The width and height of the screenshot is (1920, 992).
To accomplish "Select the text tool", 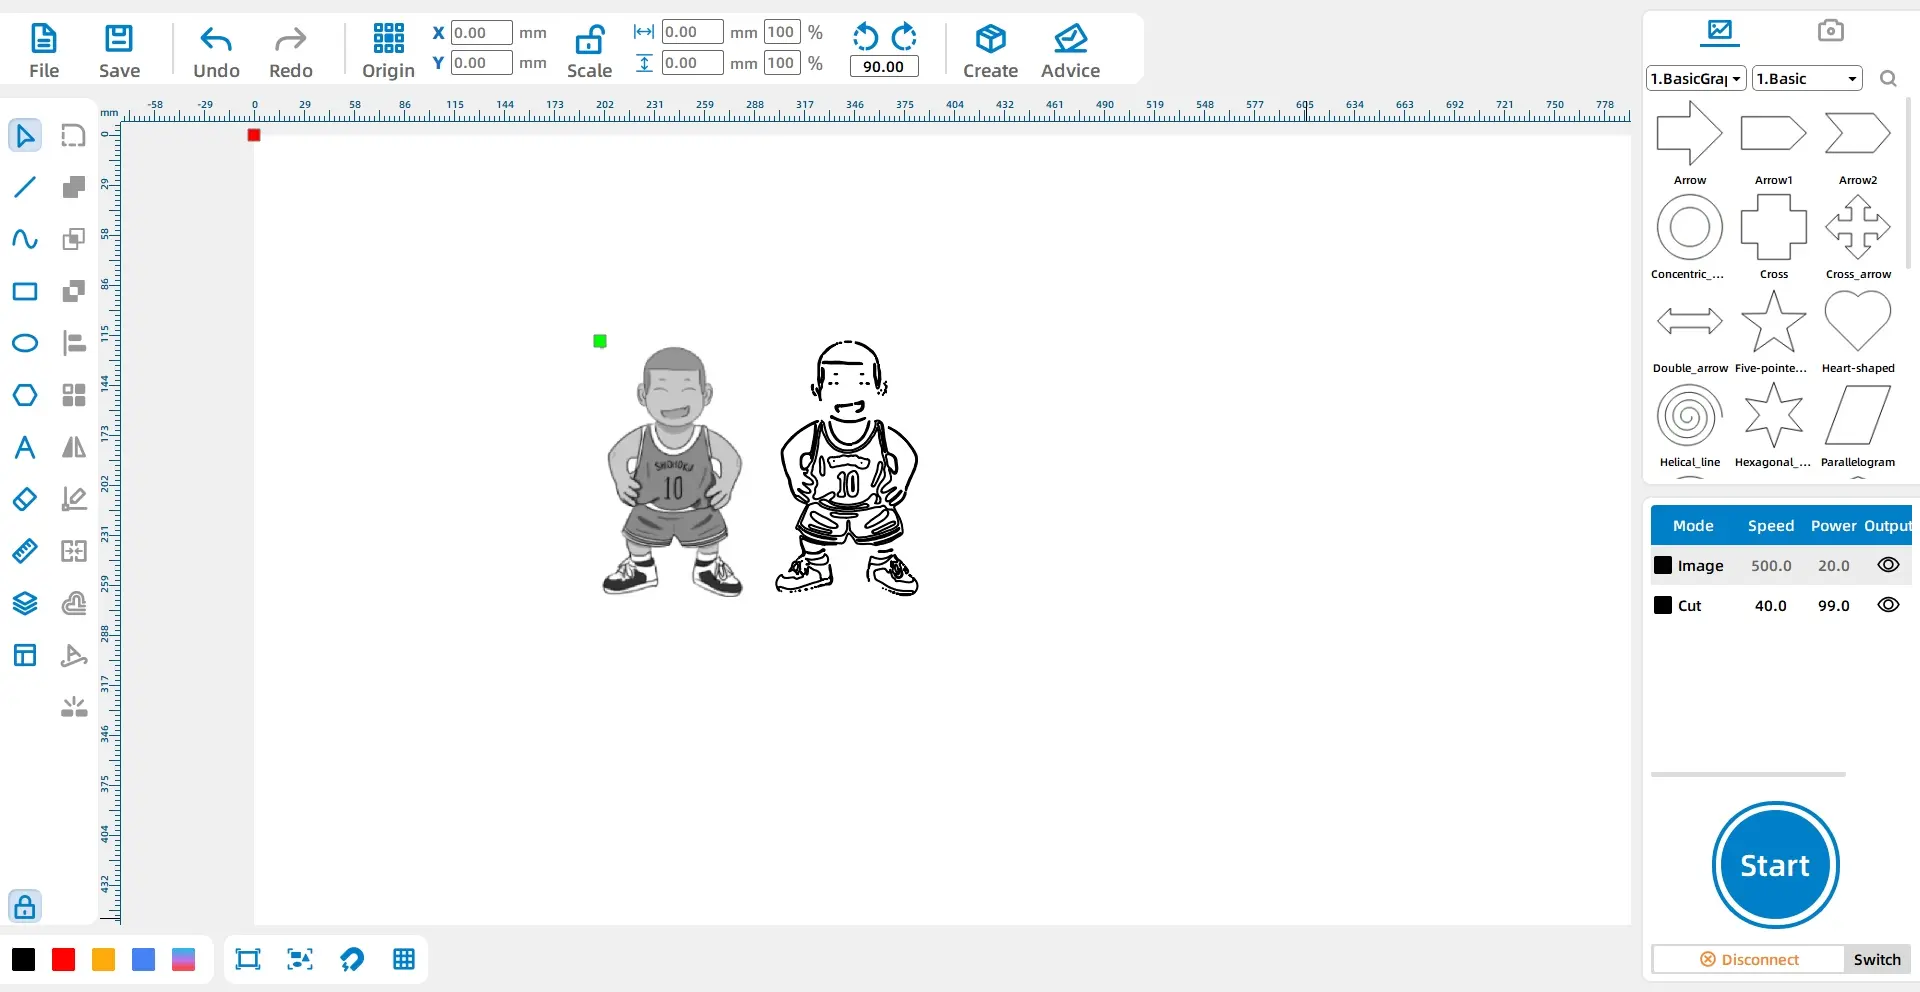I will [25, 447].
